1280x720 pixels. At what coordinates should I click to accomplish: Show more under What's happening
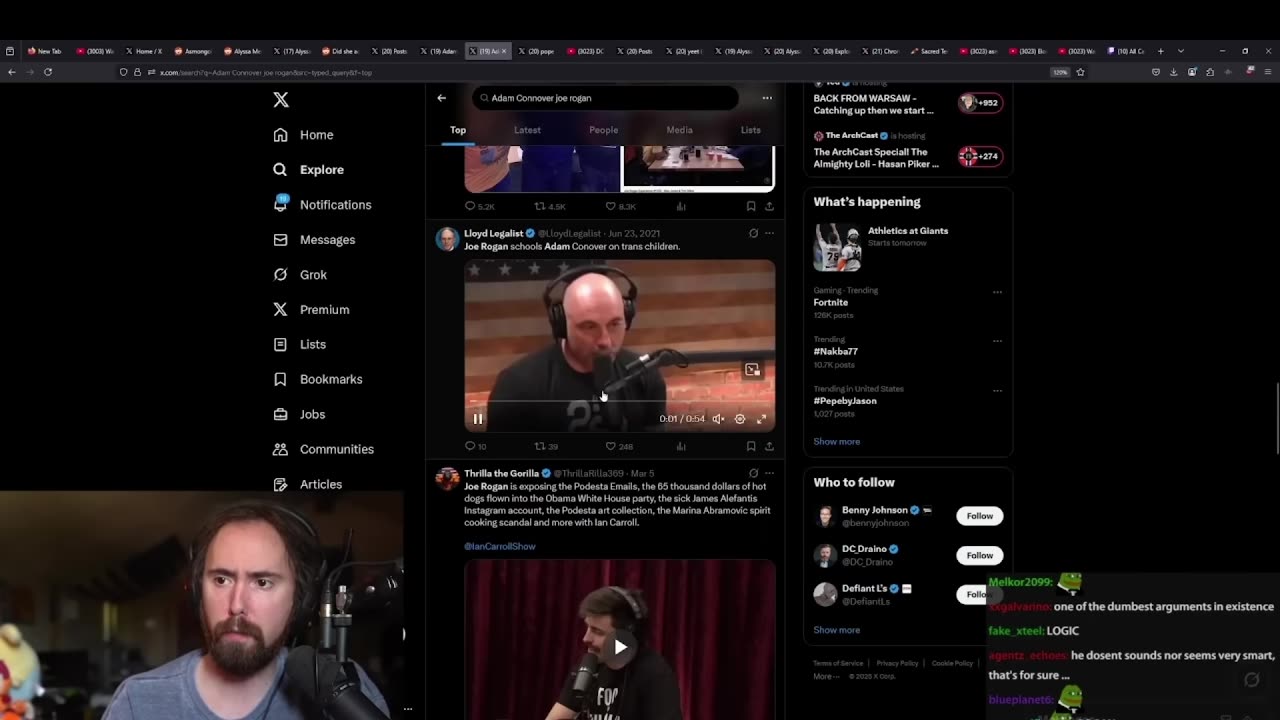tap(837, 441)
